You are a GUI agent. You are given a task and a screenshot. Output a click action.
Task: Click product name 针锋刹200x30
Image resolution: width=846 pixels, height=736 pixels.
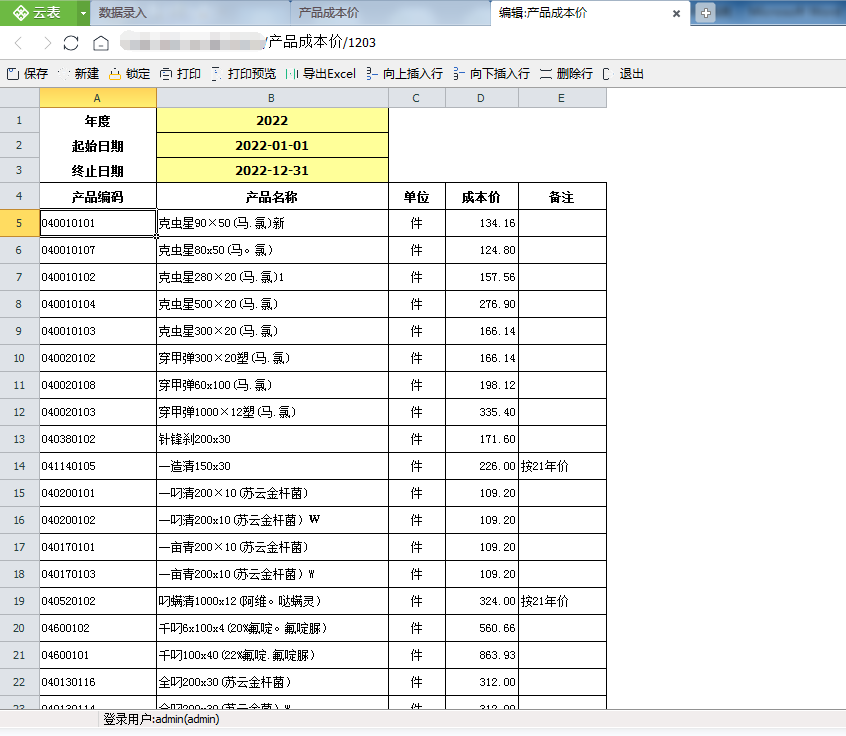click(x=272, y=439)
